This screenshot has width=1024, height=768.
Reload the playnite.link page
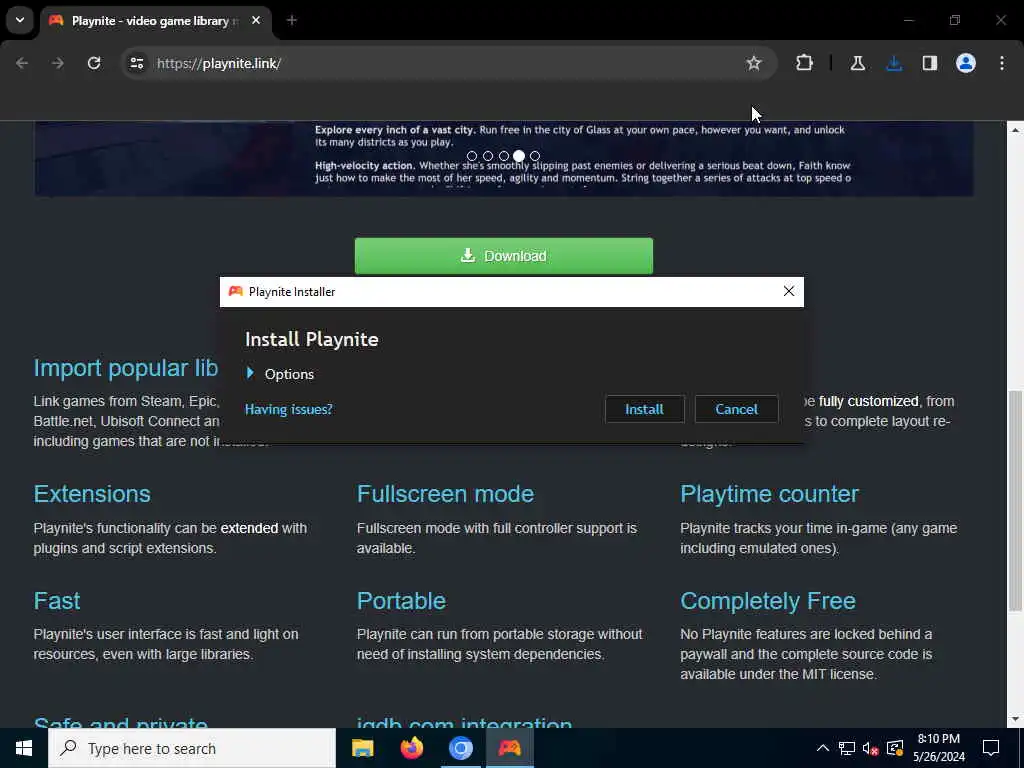94,63
